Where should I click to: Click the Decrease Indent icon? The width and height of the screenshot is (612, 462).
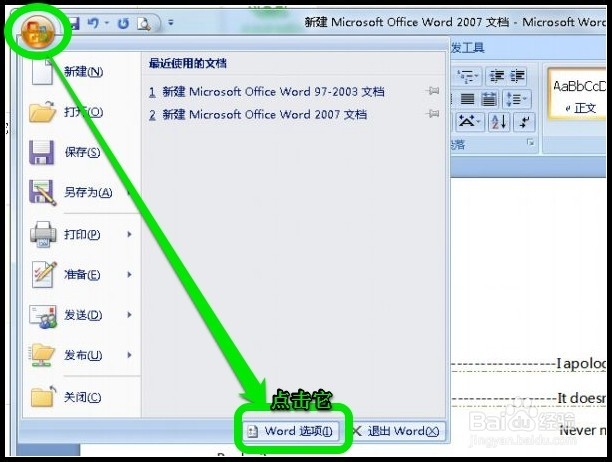point(497,76)
